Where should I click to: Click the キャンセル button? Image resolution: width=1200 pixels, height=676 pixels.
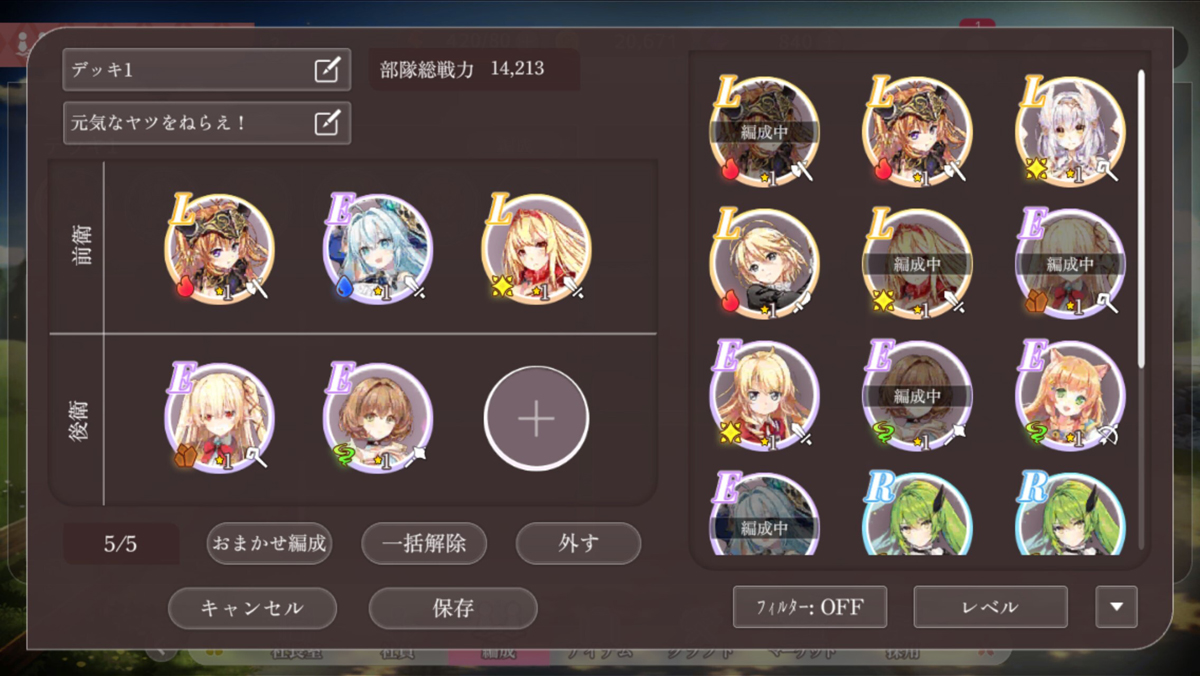[252, 608]
